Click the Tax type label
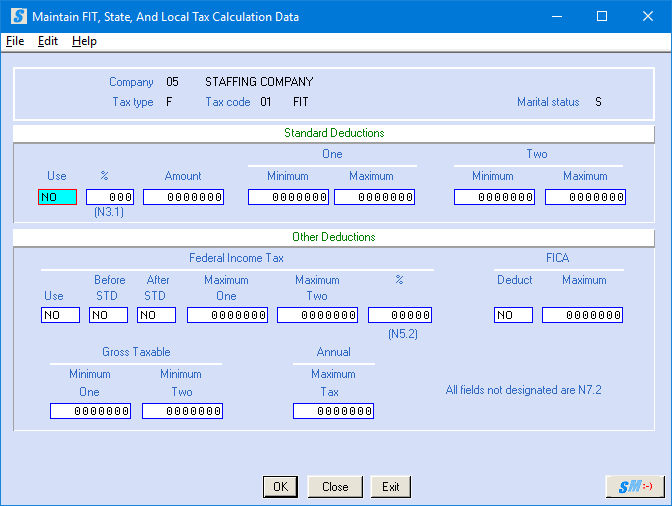672x506 pixels. (133, 102)
